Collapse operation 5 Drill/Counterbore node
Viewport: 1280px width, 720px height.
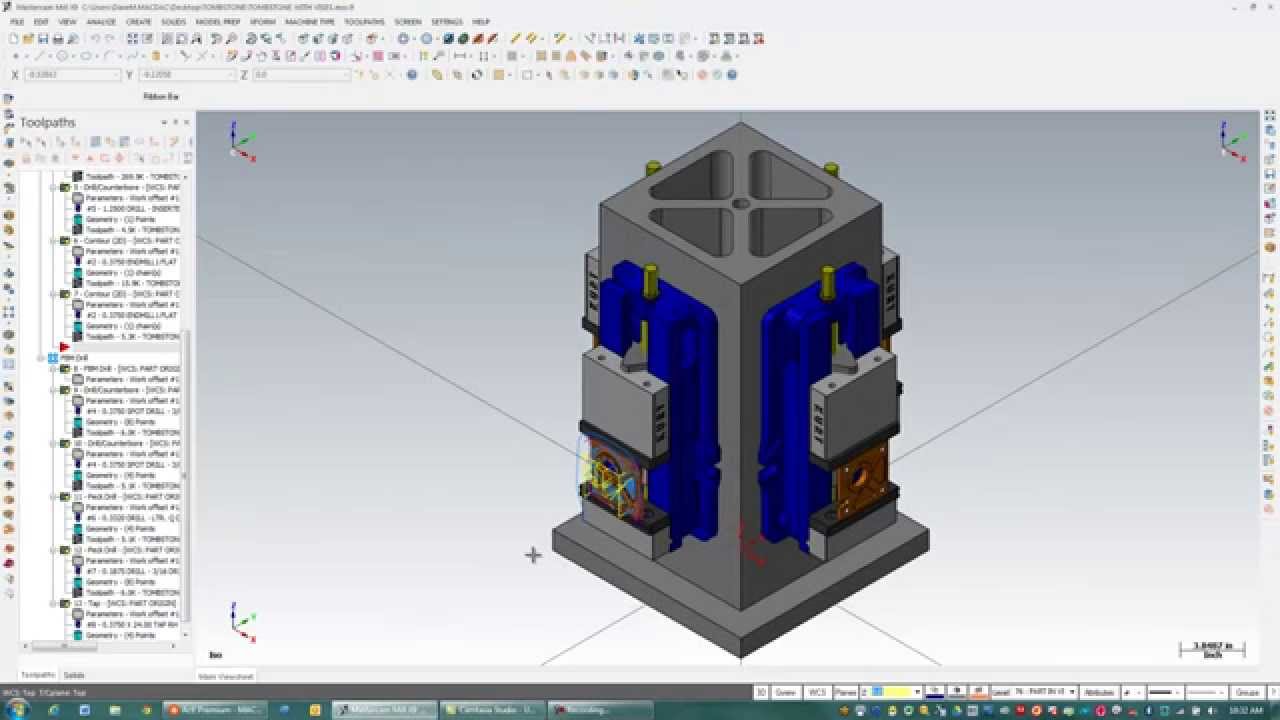(53, 187)
